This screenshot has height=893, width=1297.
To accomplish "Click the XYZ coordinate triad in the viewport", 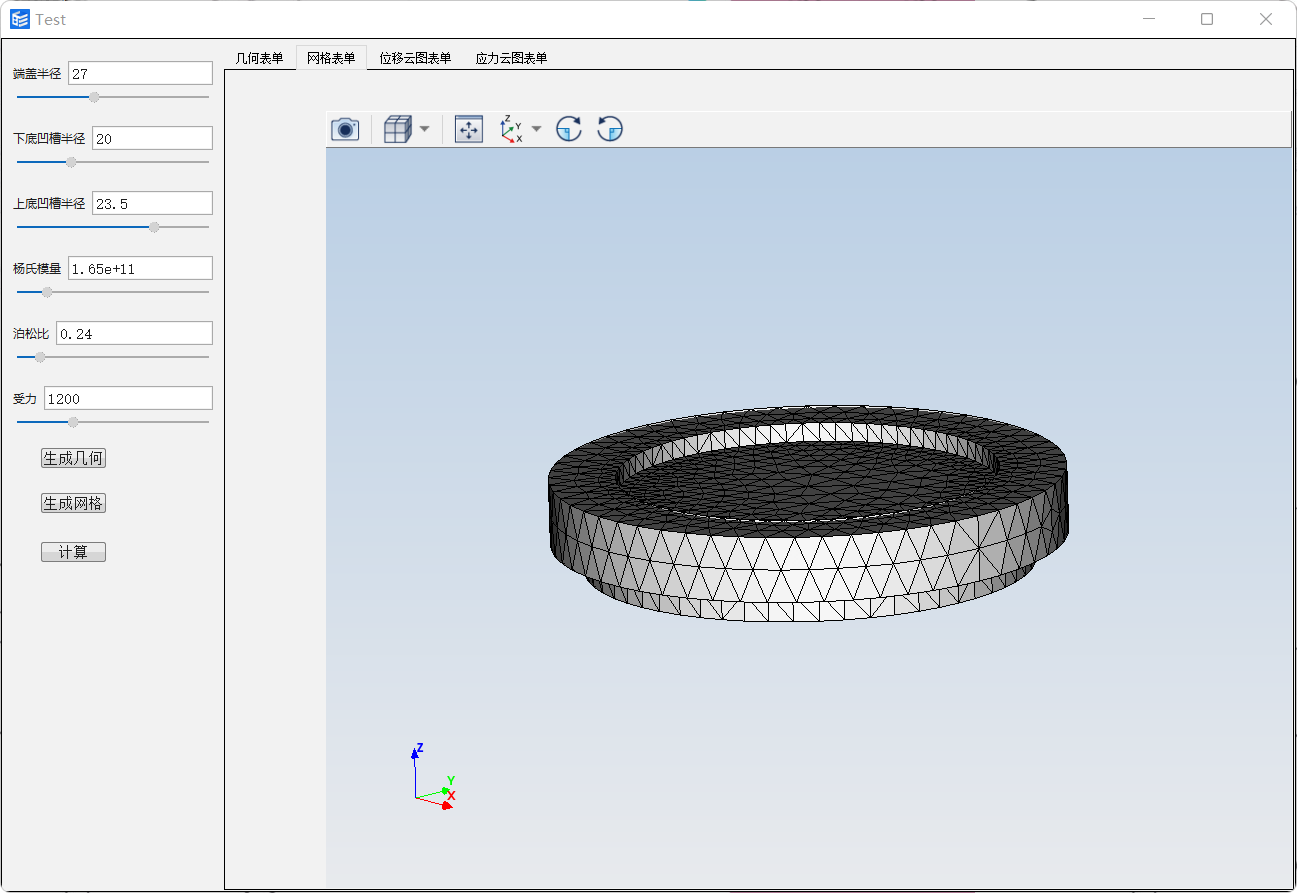I will pos(434,776).
